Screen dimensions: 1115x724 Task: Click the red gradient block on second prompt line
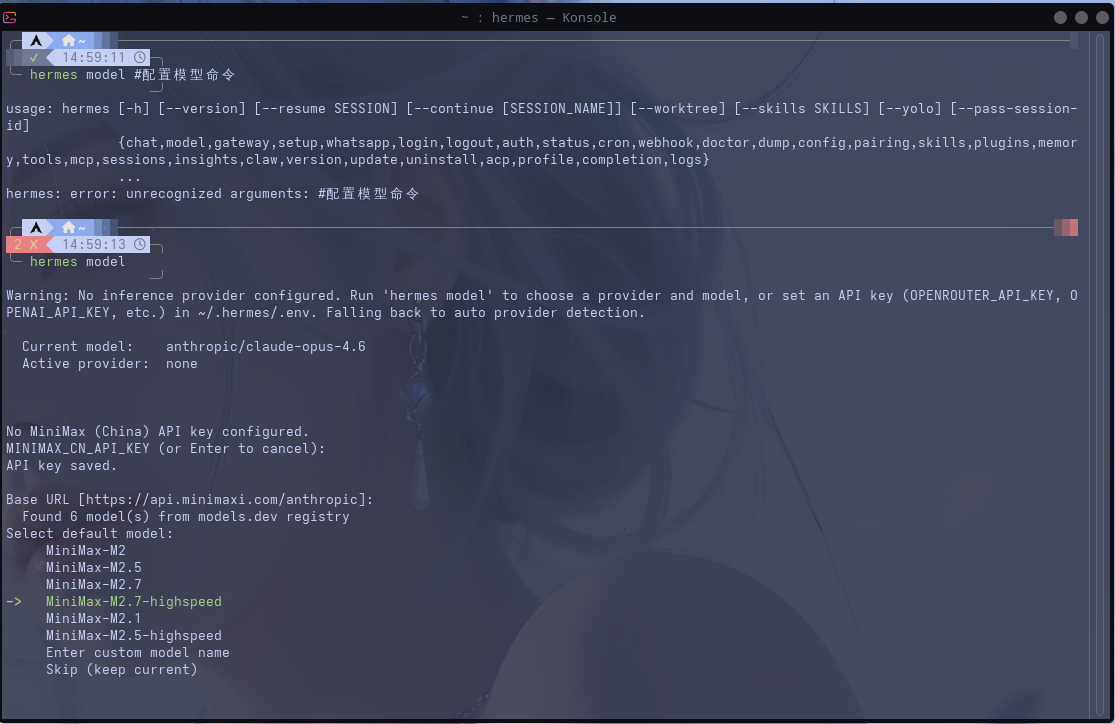1066,228
